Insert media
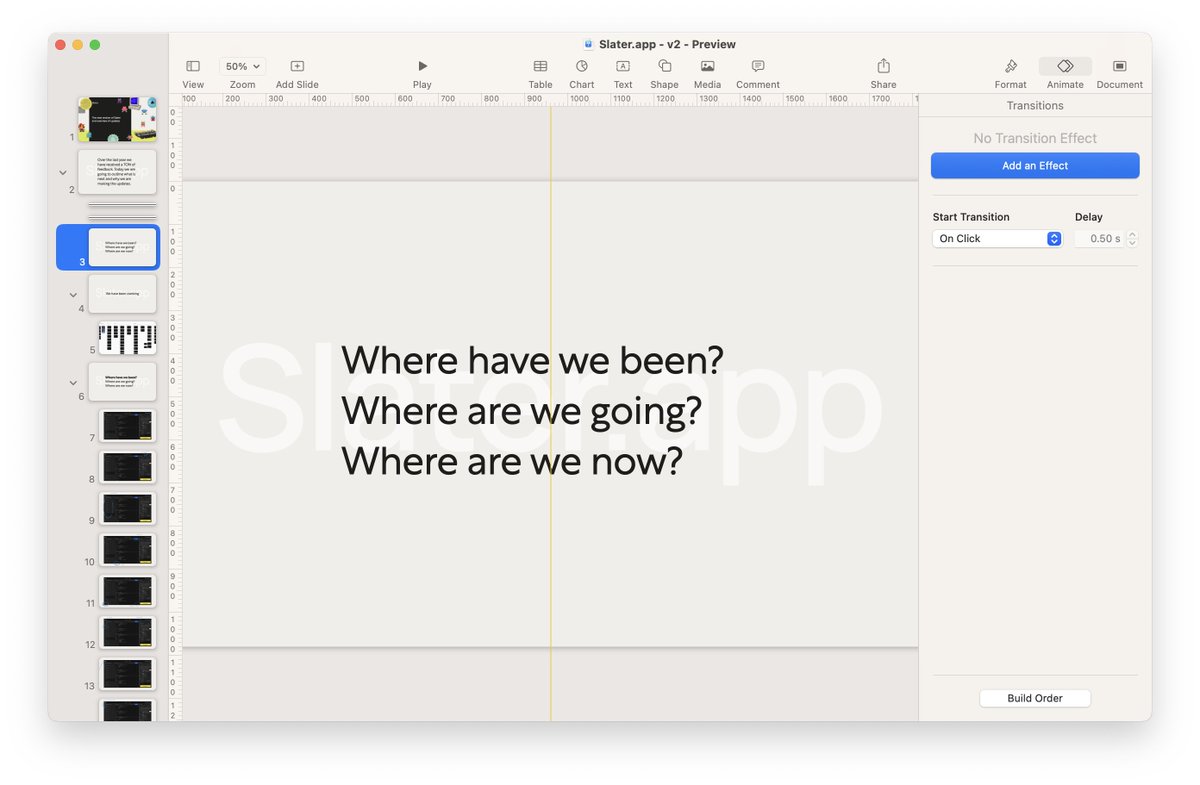This screenshot has height=785, width=1200. (x=707, y=66)
